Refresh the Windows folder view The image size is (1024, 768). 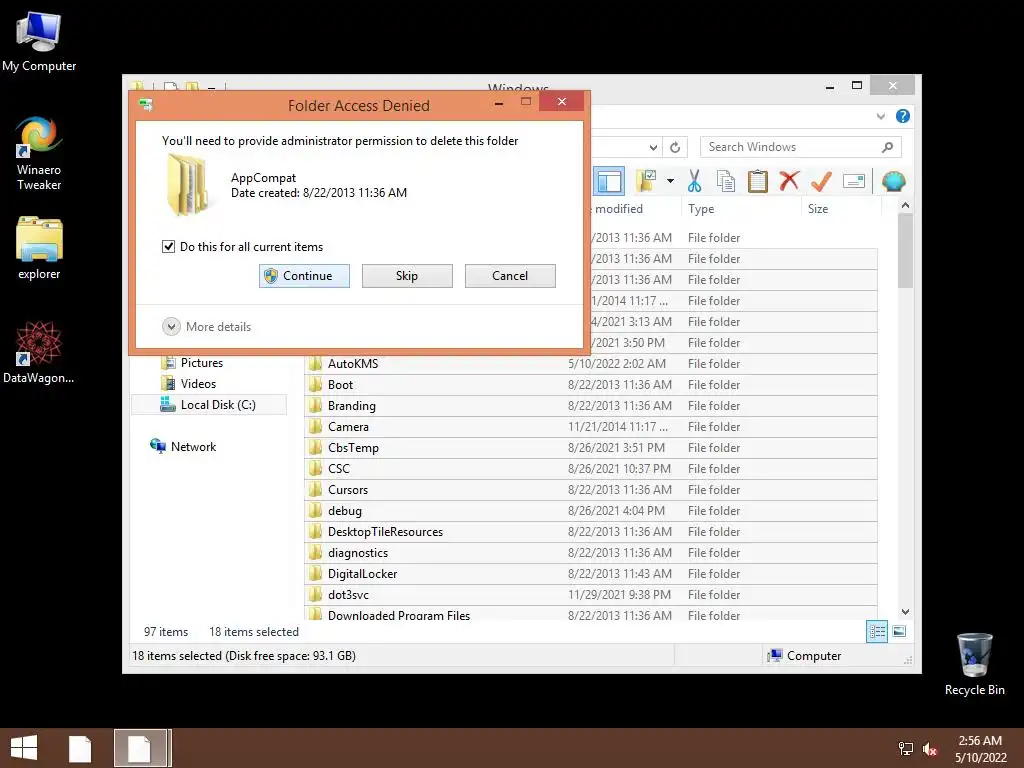pos(675,148)
